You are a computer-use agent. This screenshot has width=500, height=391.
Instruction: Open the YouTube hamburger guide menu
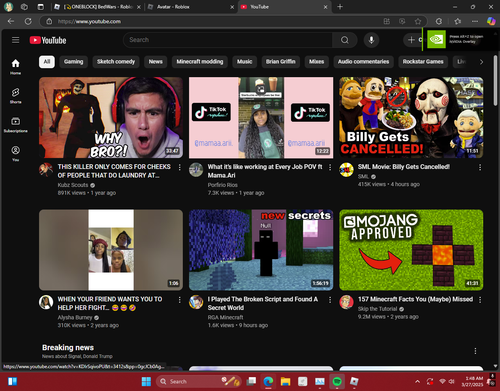click(x=15, y=40)
